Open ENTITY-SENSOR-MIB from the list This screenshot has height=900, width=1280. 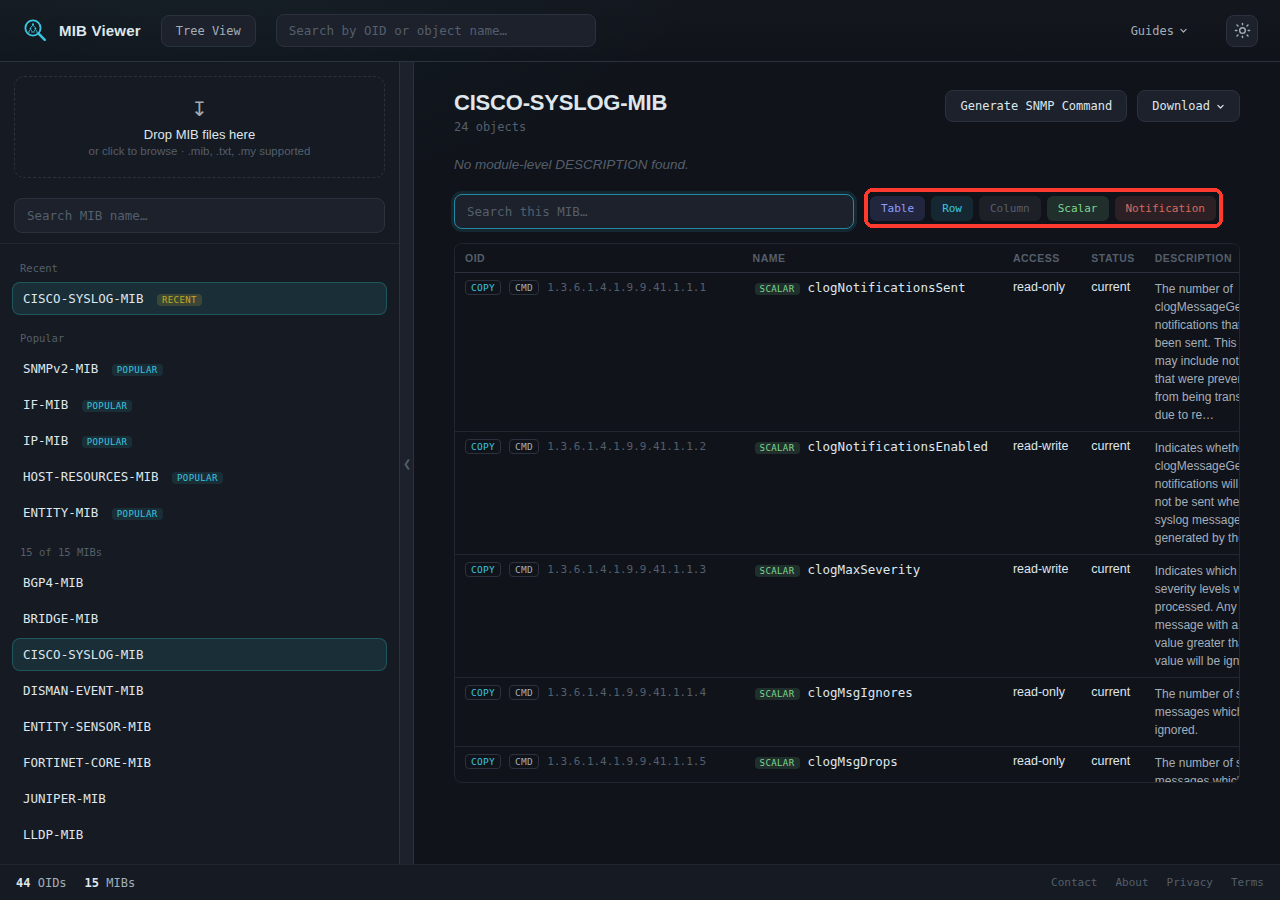[x=199, y=727]
